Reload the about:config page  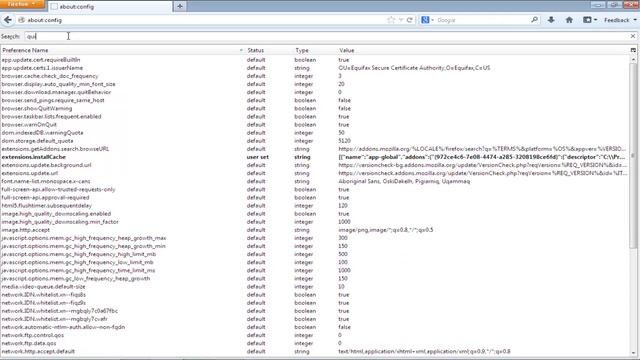[409, 20]
